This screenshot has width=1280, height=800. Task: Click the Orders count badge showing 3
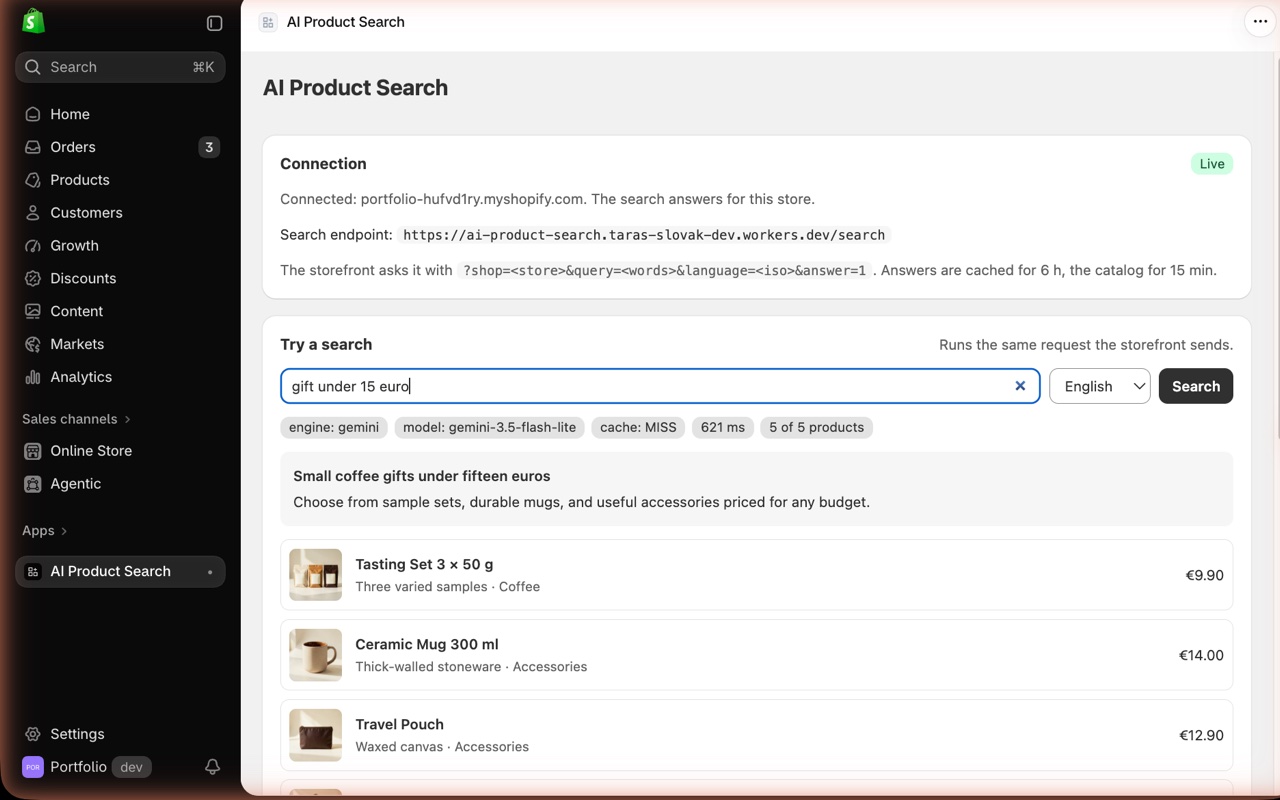[209, 147]
